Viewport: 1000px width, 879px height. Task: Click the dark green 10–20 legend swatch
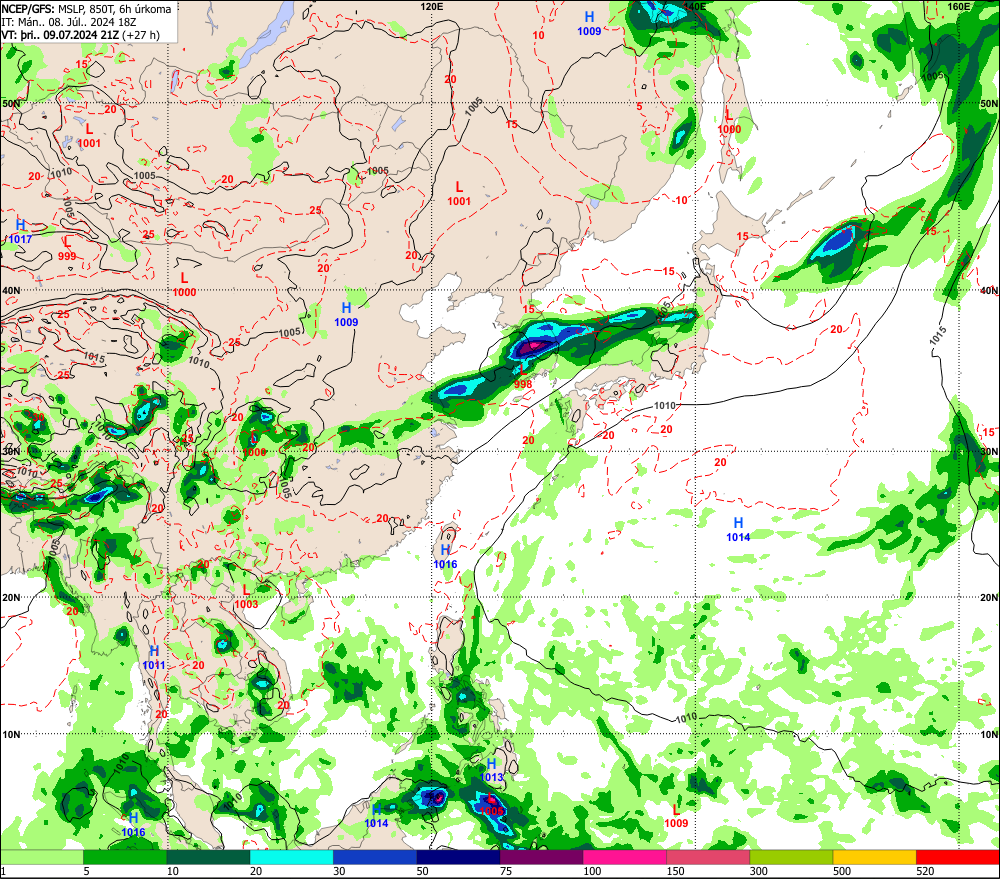(208, 857)
